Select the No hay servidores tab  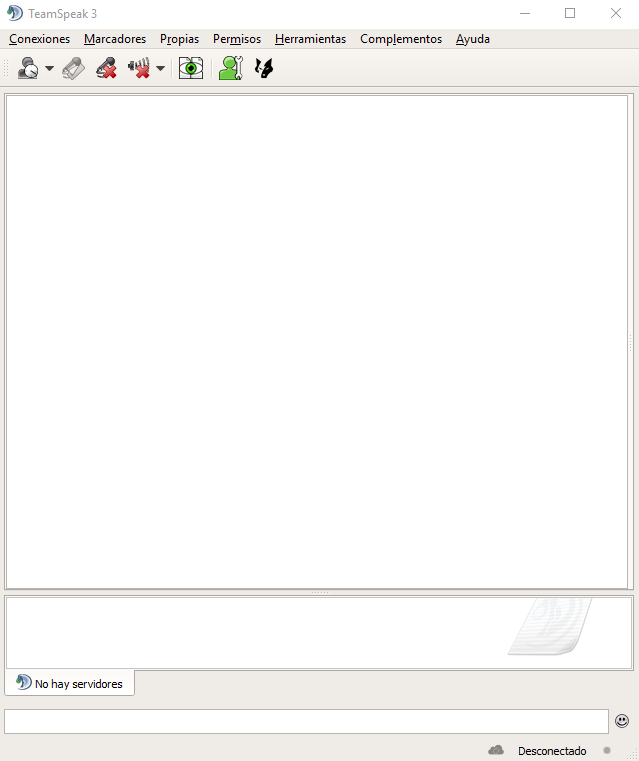[69, 683]
